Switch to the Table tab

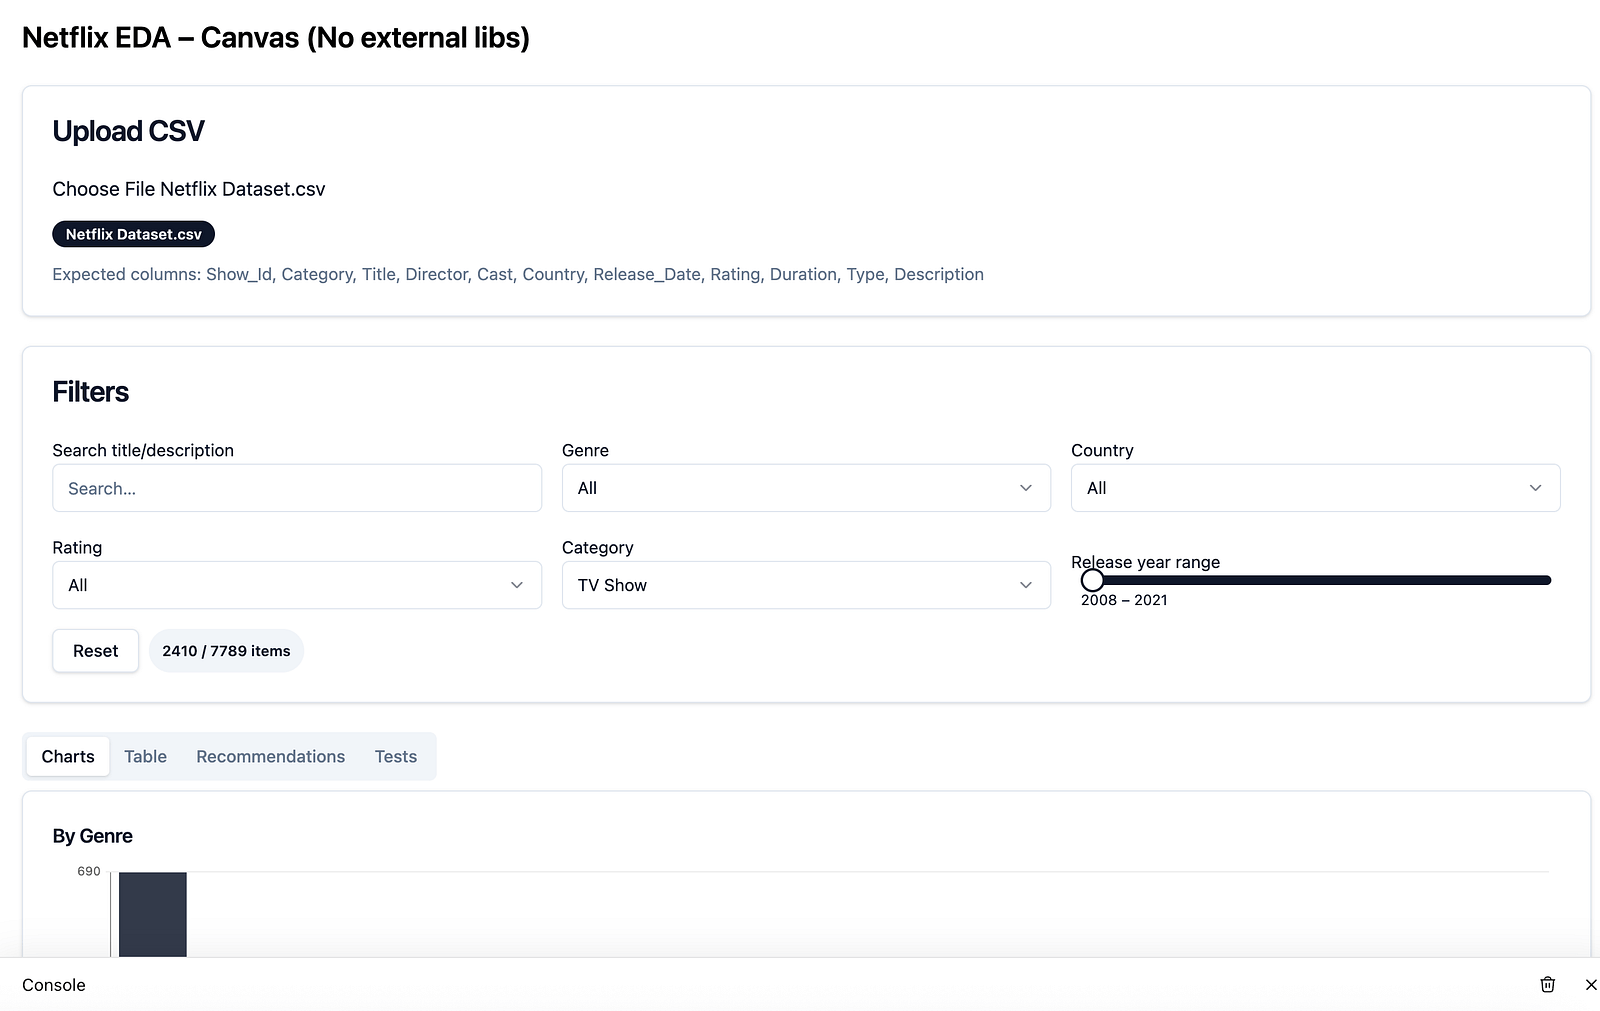(145, 756)
